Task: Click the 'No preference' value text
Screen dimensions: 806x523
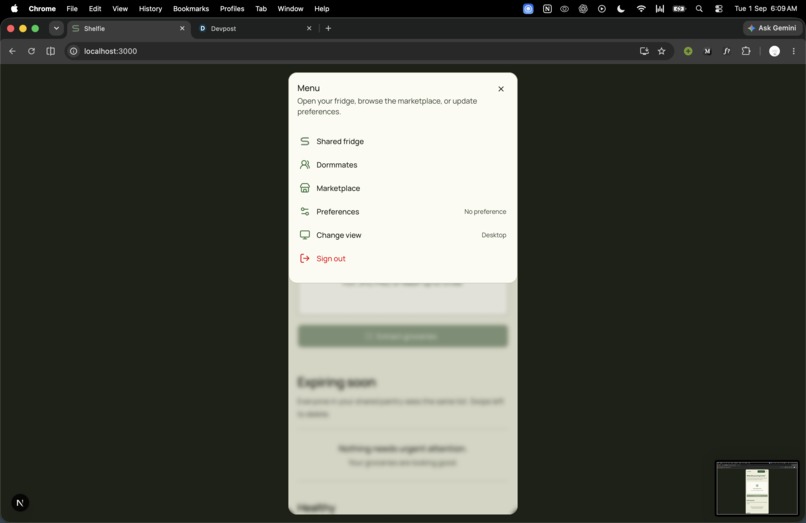Action: (x=485, y=211)
